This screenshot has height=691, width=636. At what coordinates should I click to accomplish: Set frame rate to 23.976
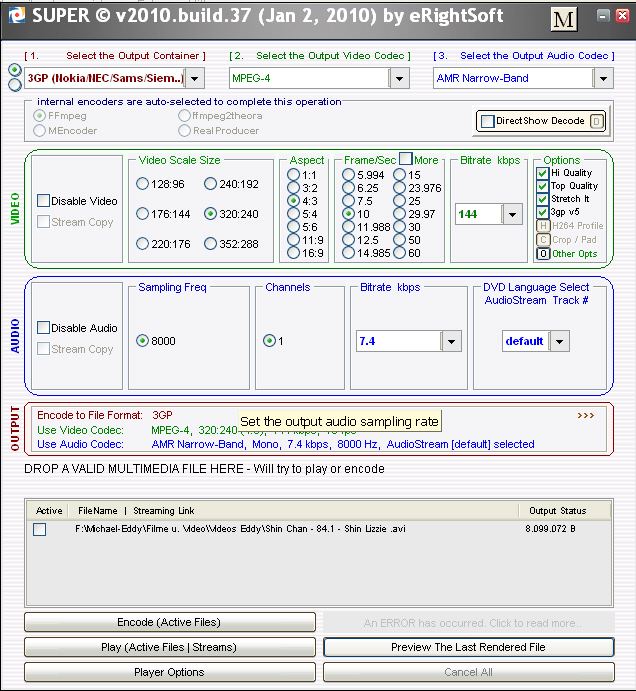pos(399,188)
